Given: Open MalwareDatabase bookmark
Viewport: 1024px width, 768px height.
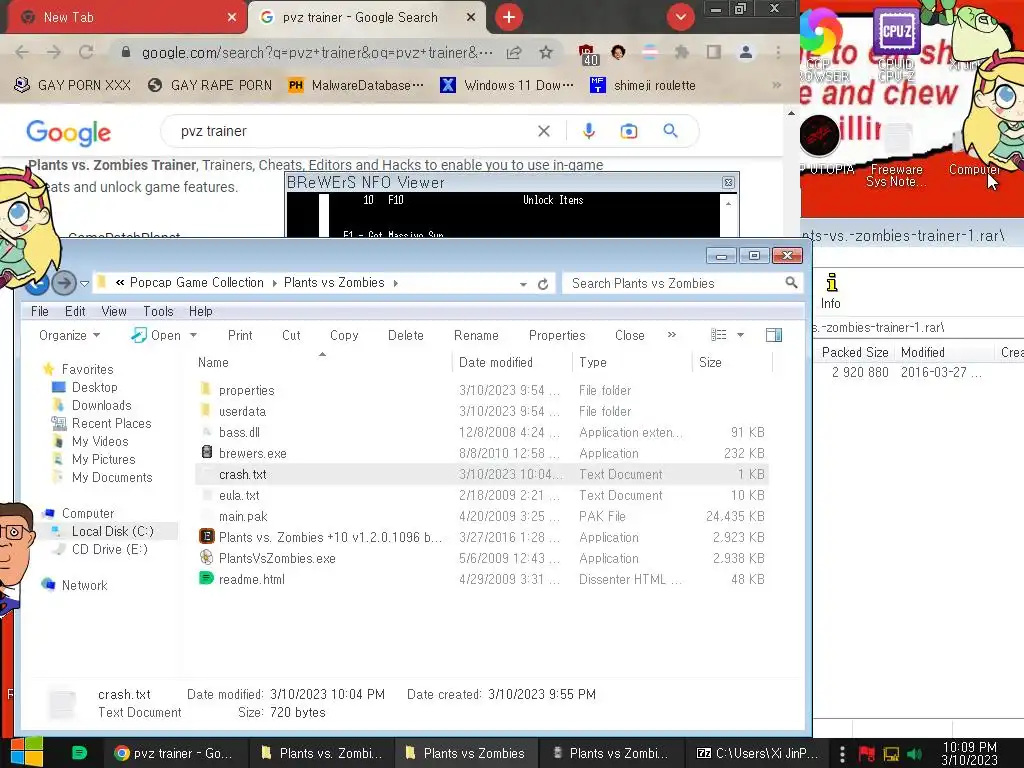Looking at the screenshot, I should pyautogui.click(x=356, y=85).
